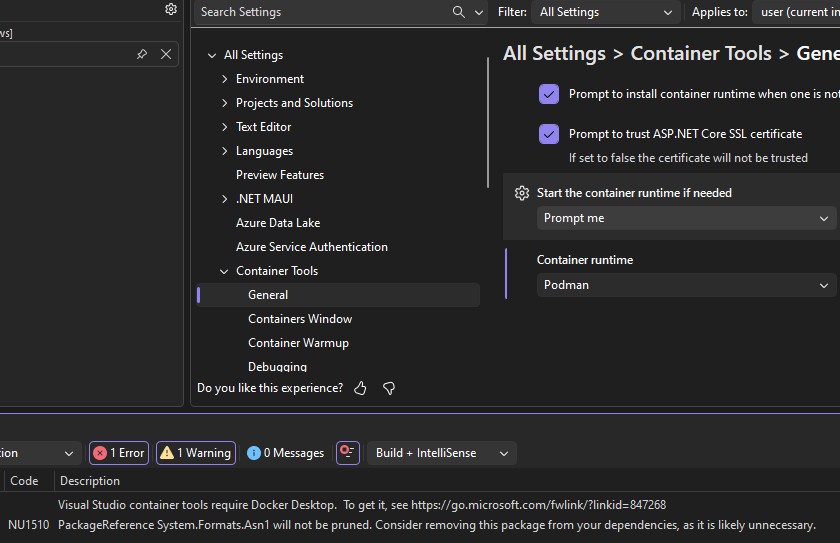Open the Container runtime Podman dropdown
This screenshot has width=840, height=543.
[x=686, y=285]
